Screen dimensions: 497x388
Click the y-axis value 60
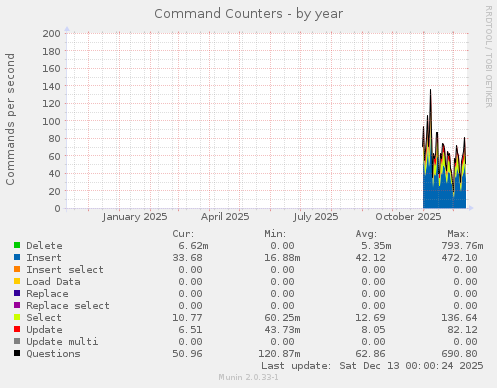(54, 156)
